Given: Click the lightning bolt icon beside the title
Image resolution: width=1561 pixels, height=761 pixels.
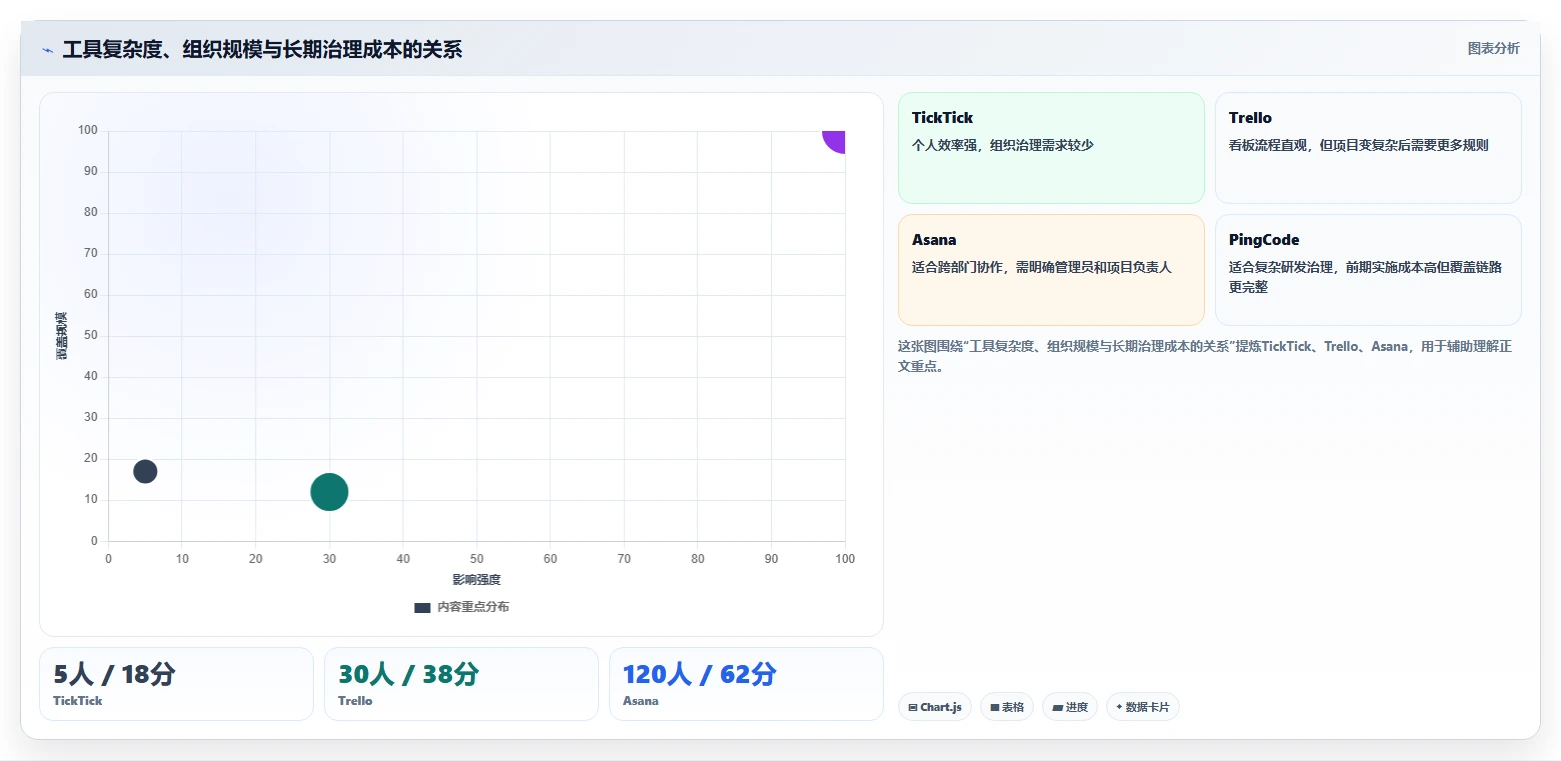Looking at the screenshot, I should [x=47, y=49].
